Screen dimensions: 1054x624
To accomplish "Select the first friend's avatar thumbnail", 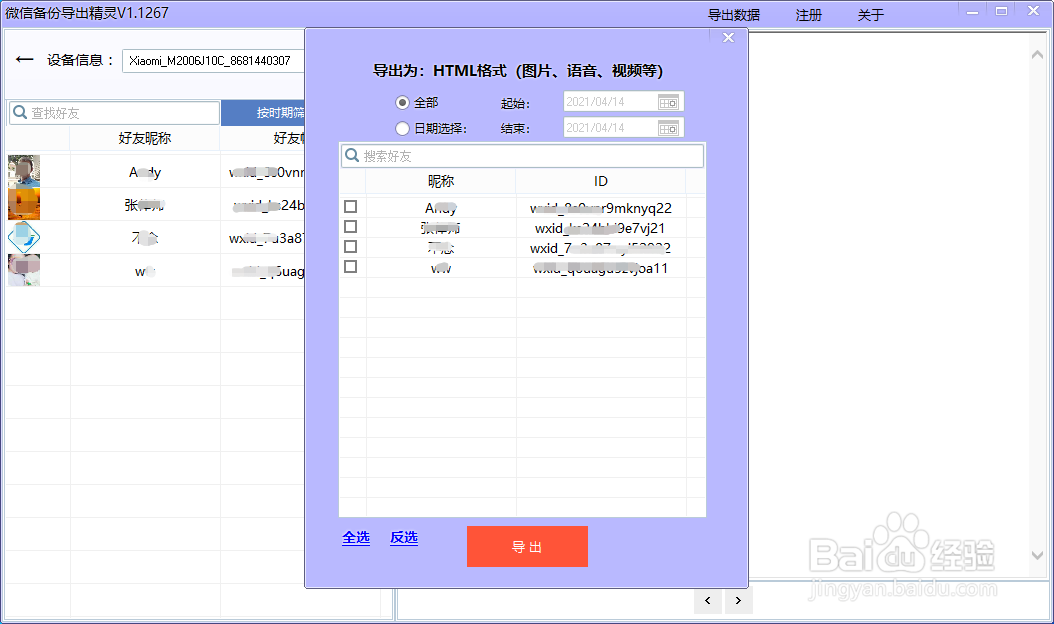I will pos(24,171).
